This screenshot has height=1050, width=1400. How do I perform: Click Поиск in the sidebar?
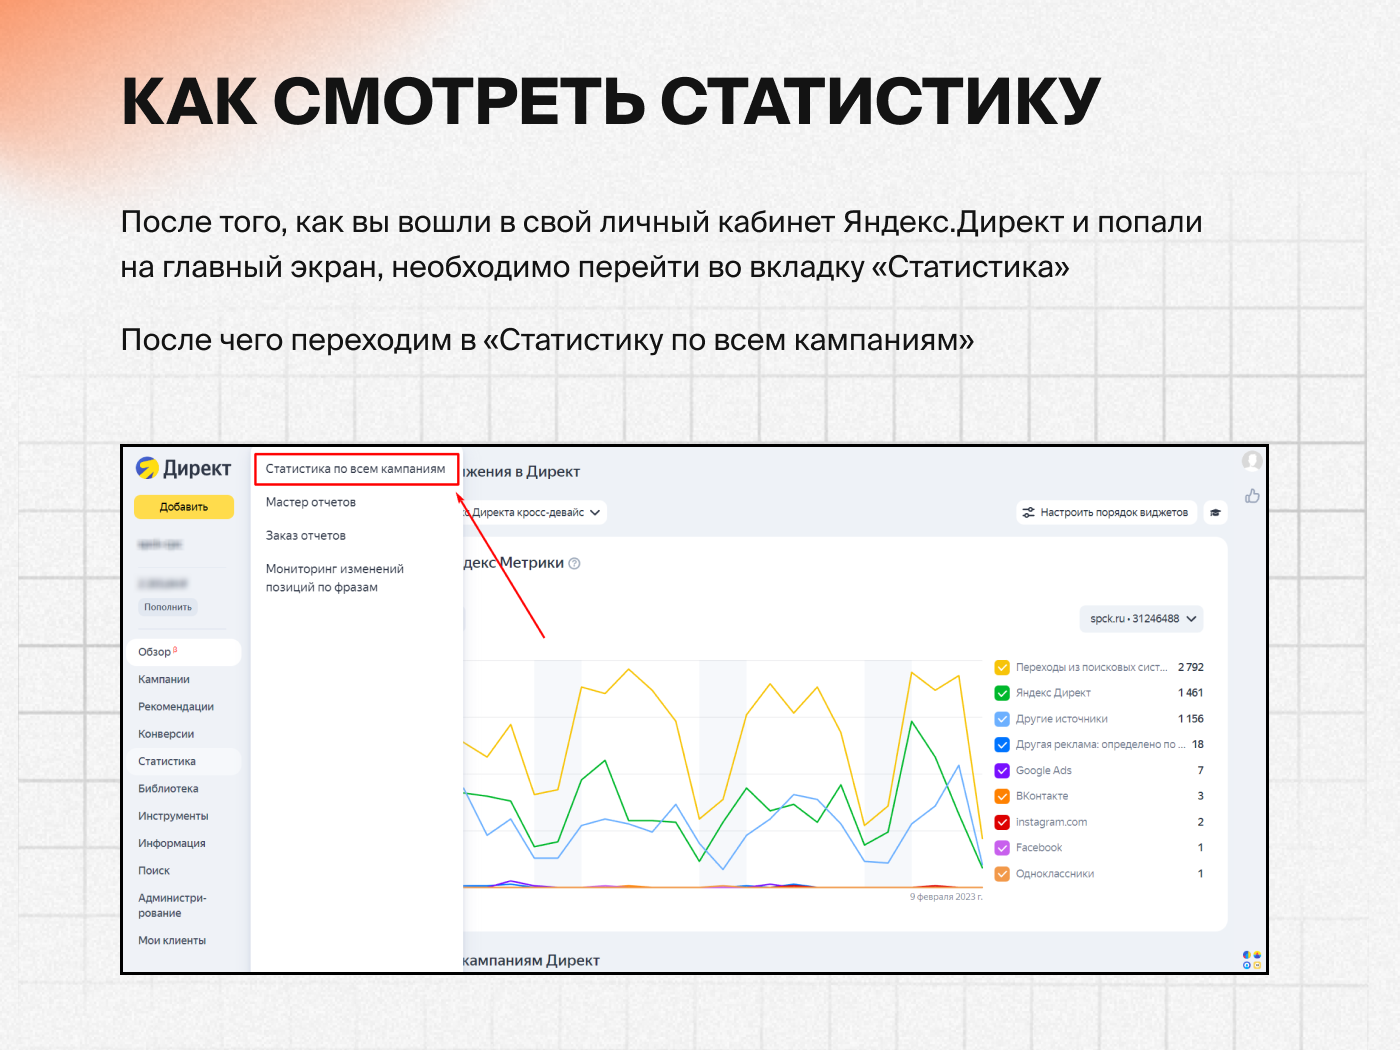[154, 871]
